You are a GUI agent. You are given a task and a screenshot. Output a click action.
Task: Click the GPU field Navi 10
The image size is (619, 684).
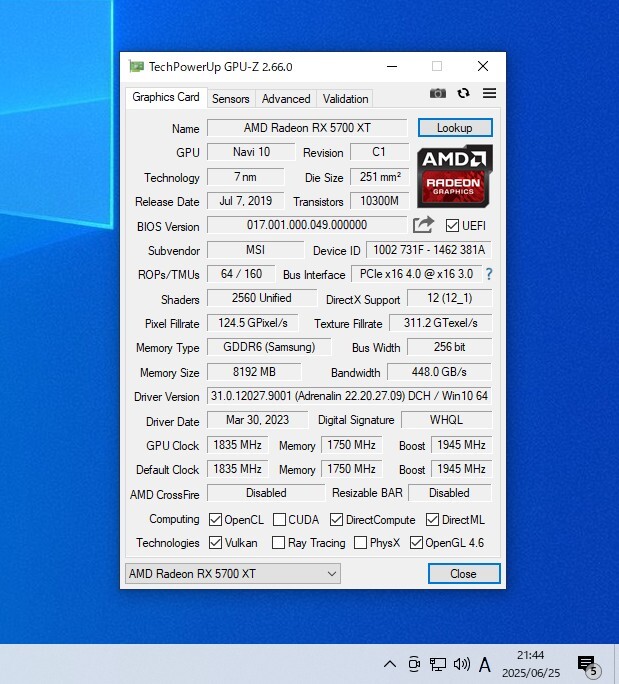[x=251, y=152]
